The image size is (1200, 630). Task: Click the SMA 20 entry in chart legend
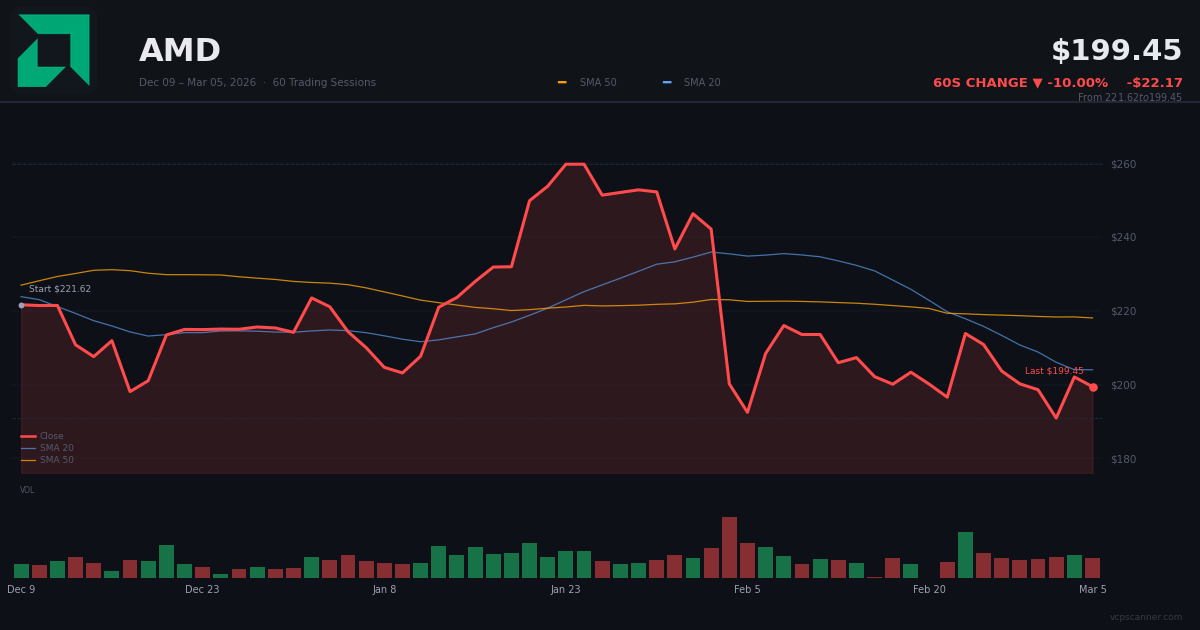pos(47,448)
